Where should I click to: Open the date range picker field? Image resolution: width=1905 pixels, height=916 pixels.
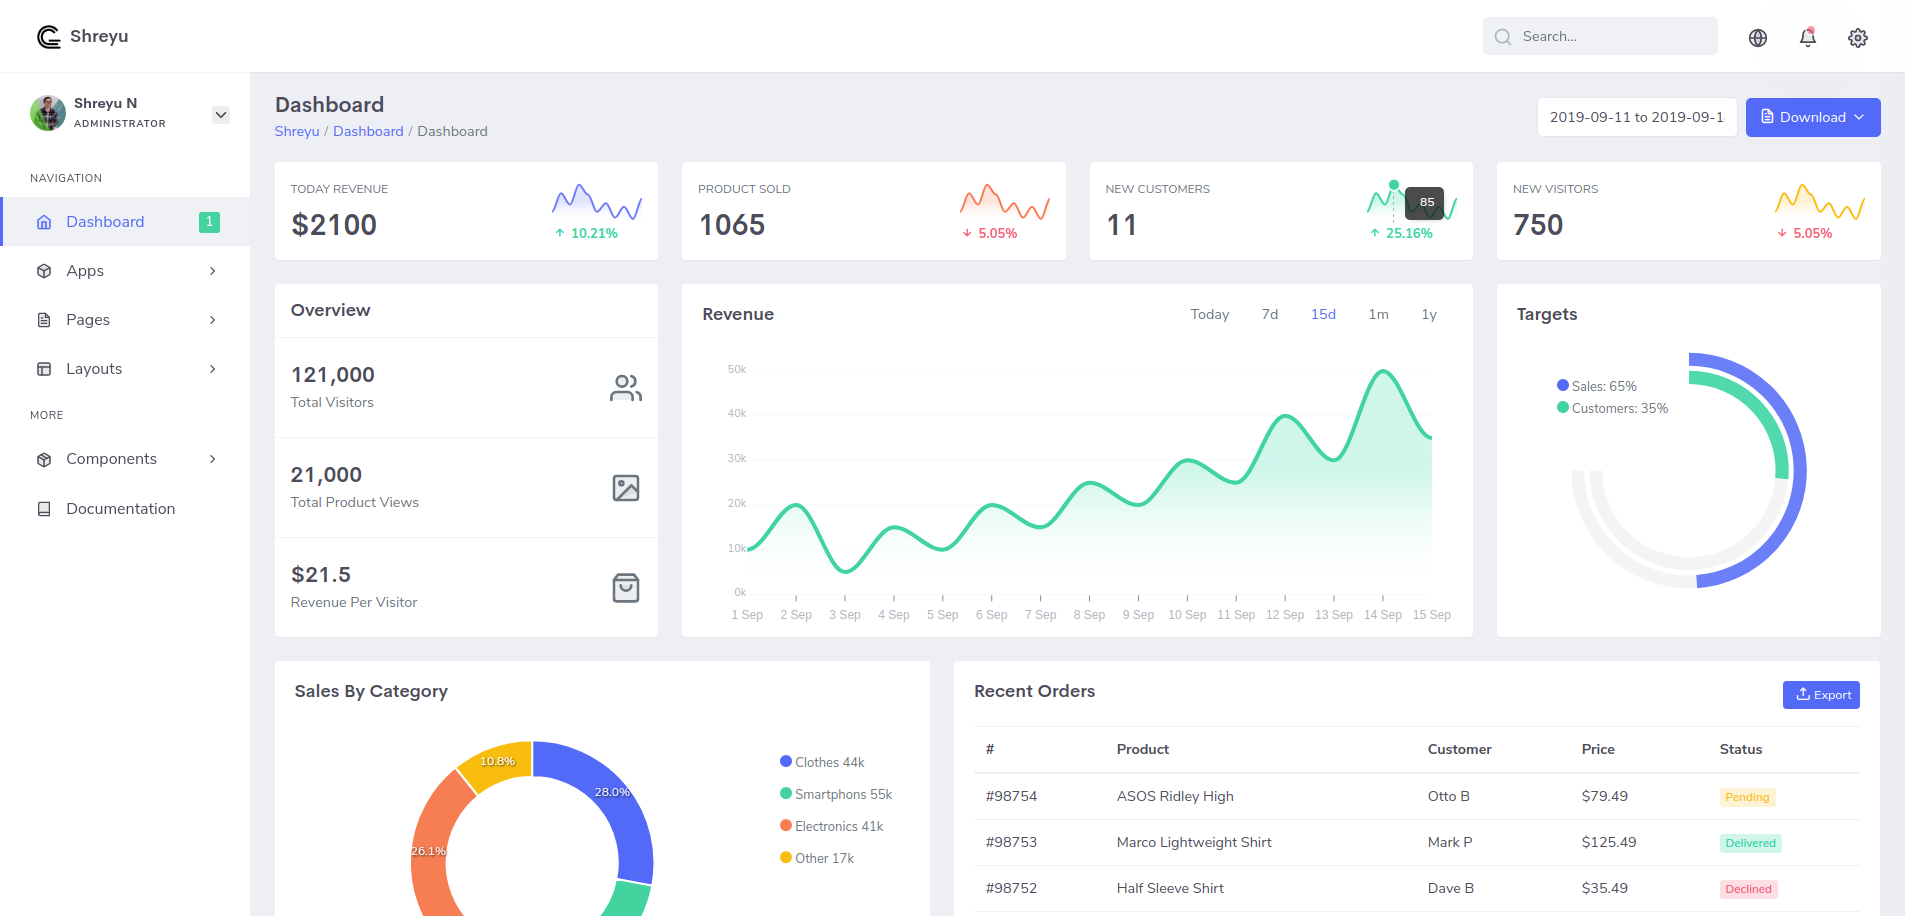point(1637,117)
